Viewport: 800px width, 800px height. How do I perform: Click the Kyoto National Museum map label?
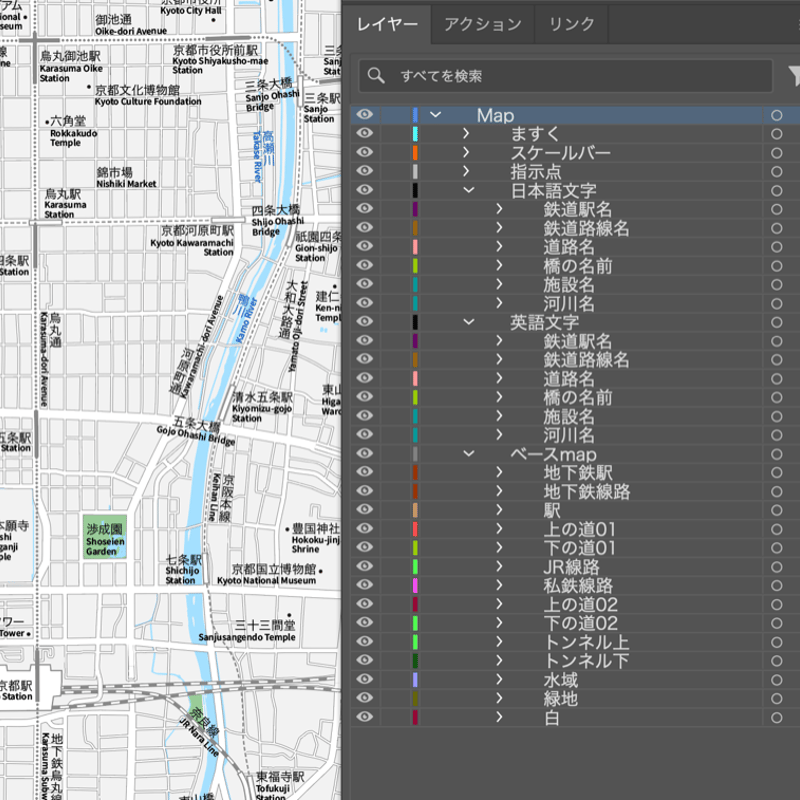pyautogui.click(x=266, y=580)
